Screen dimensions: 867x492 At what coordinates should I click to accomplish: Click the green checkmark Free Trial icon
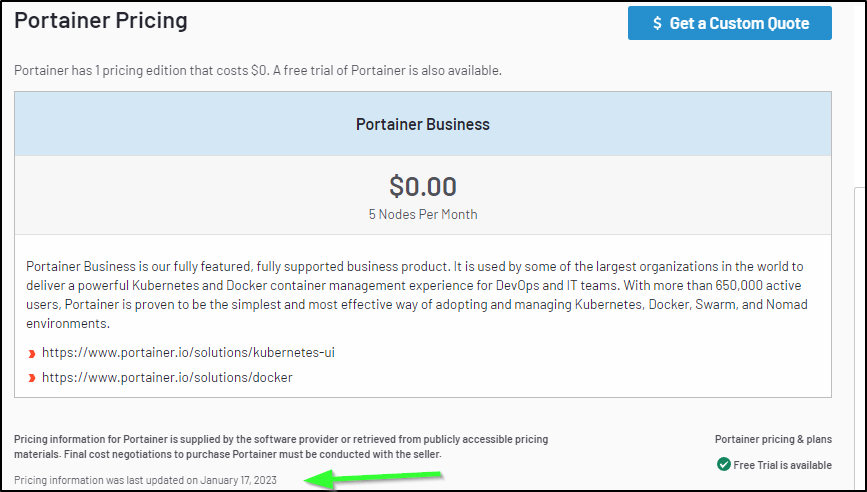click(723, 464)
